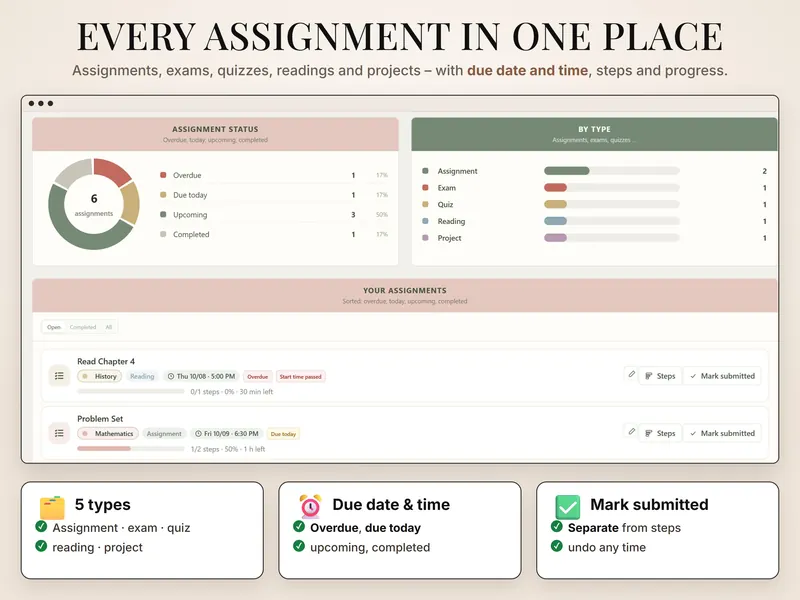Click the red Overdue legend swatch

point(163,175)
